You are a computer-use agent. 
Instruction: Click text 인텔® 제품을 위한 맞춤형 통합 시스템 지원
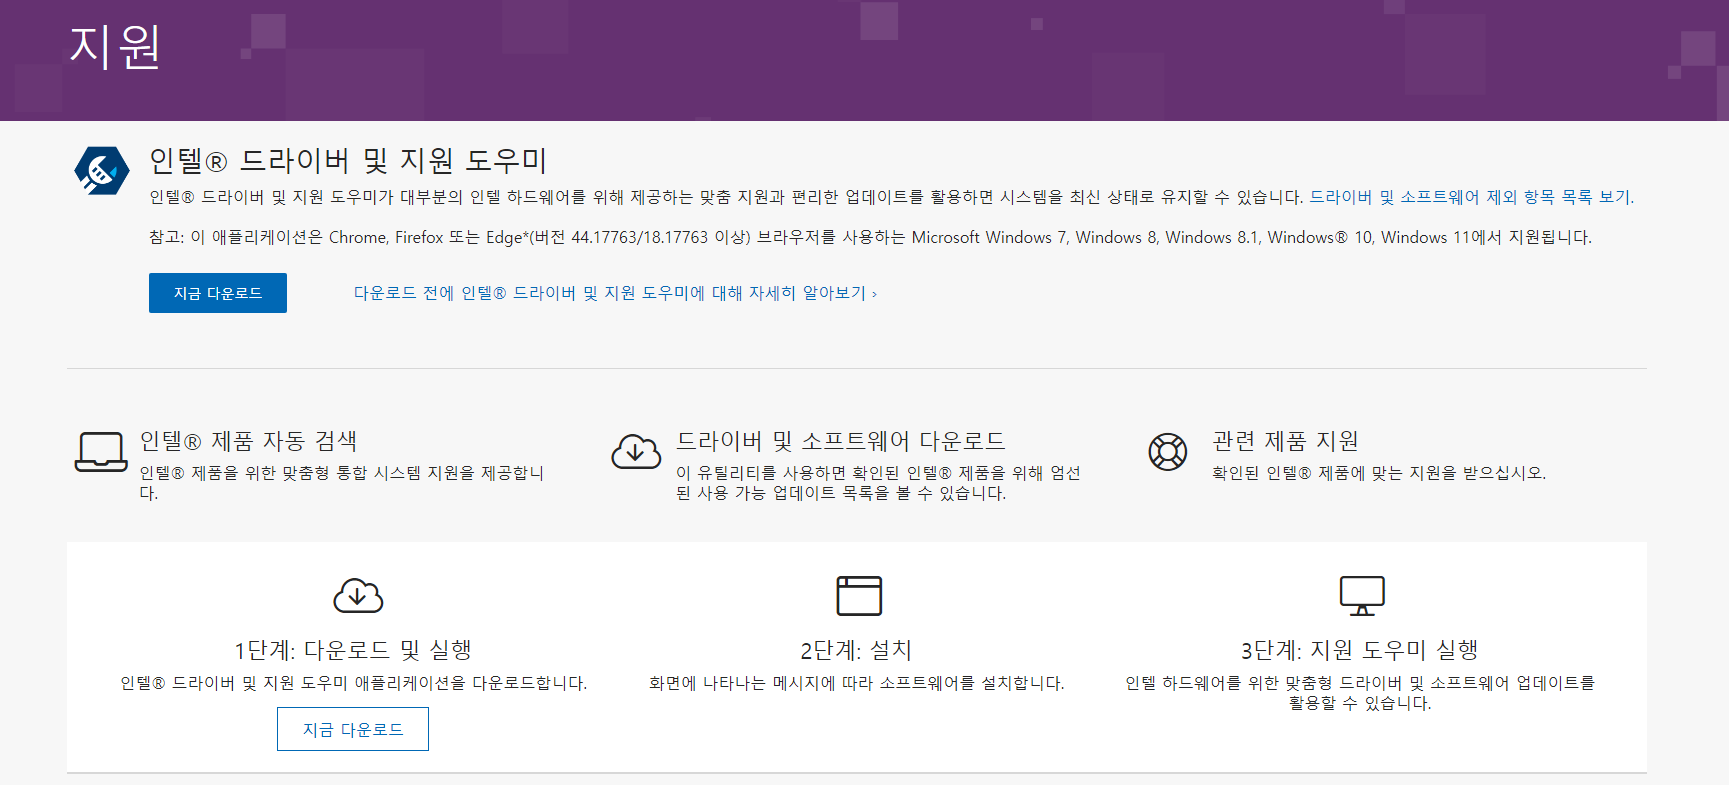342,482
